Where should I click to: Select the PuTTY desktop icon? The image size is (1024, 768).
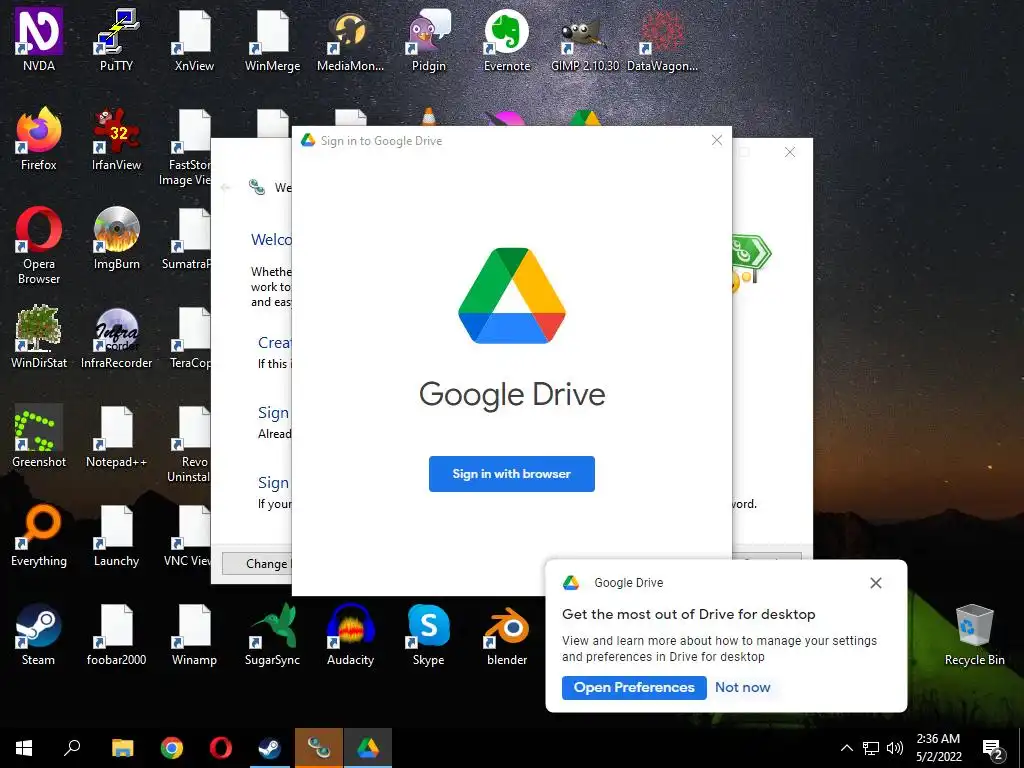(x=116, y=40)
